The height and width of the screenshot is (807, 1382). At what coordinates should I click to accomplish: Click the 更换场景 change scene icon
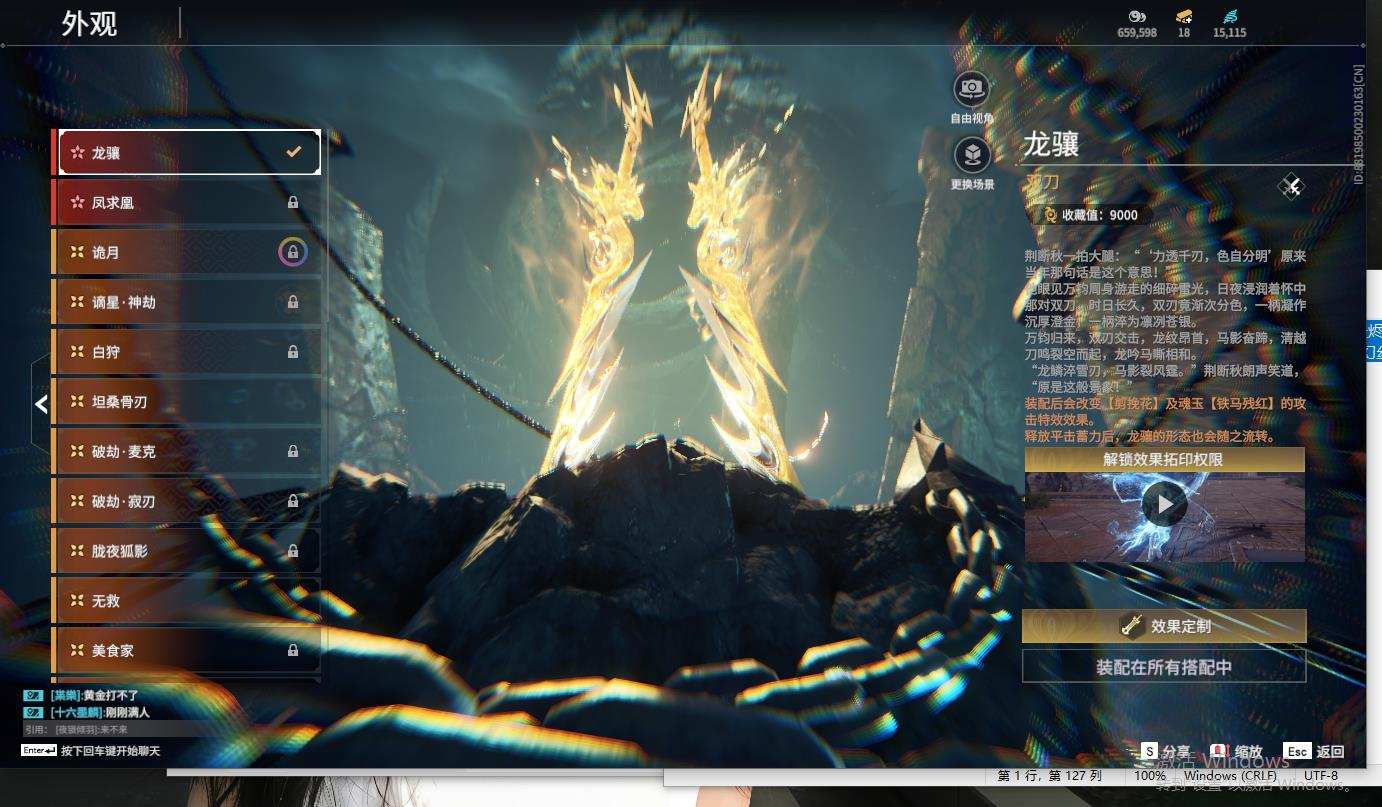tap(972, 155)
